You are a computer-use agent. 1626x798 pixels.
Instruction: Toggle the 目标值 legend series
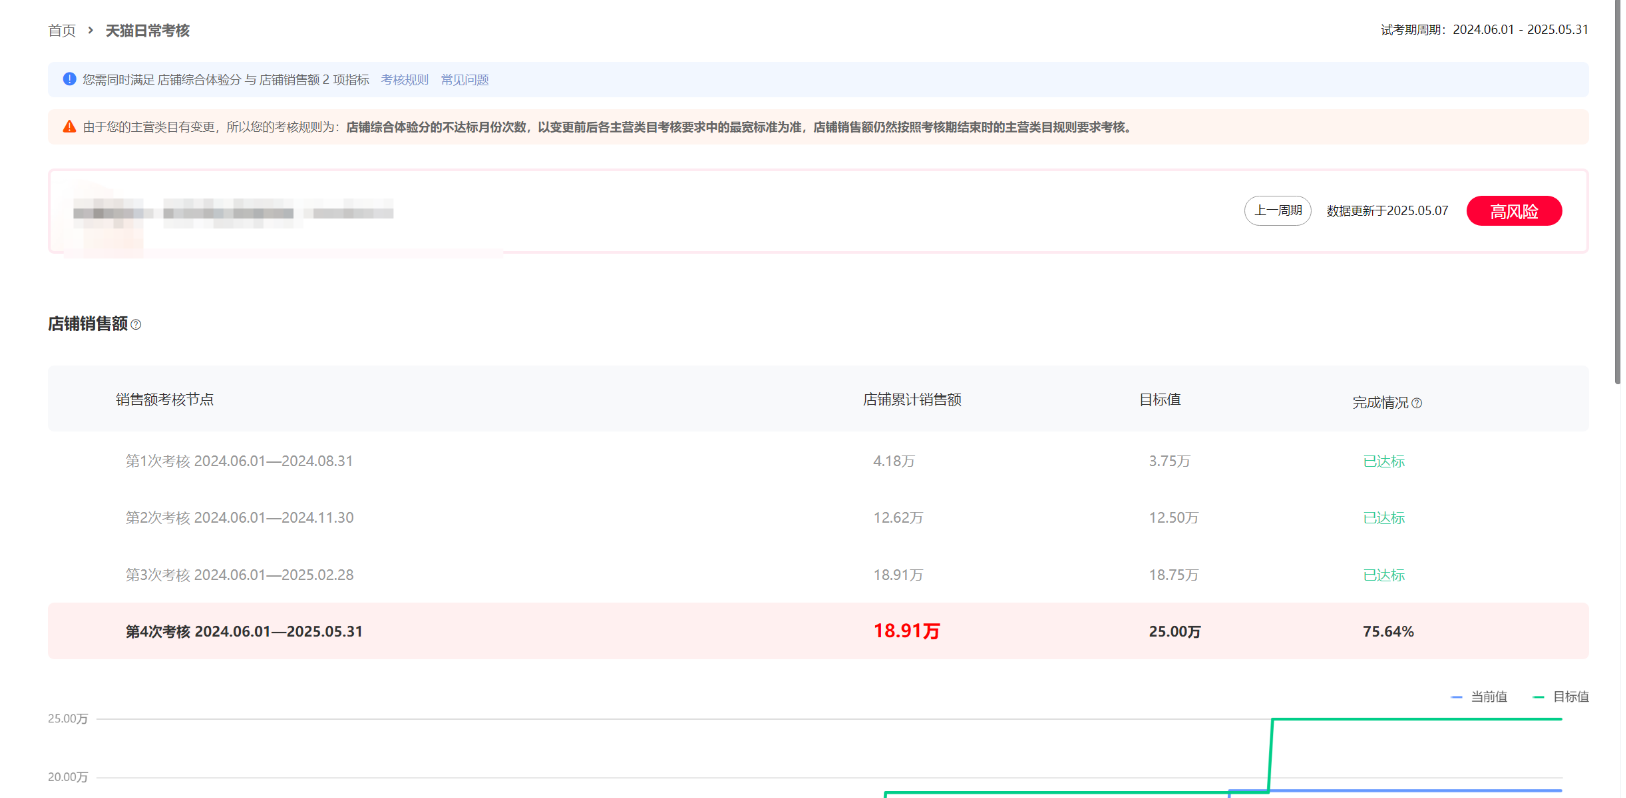pyautogui.click(x=1561, y=697)
